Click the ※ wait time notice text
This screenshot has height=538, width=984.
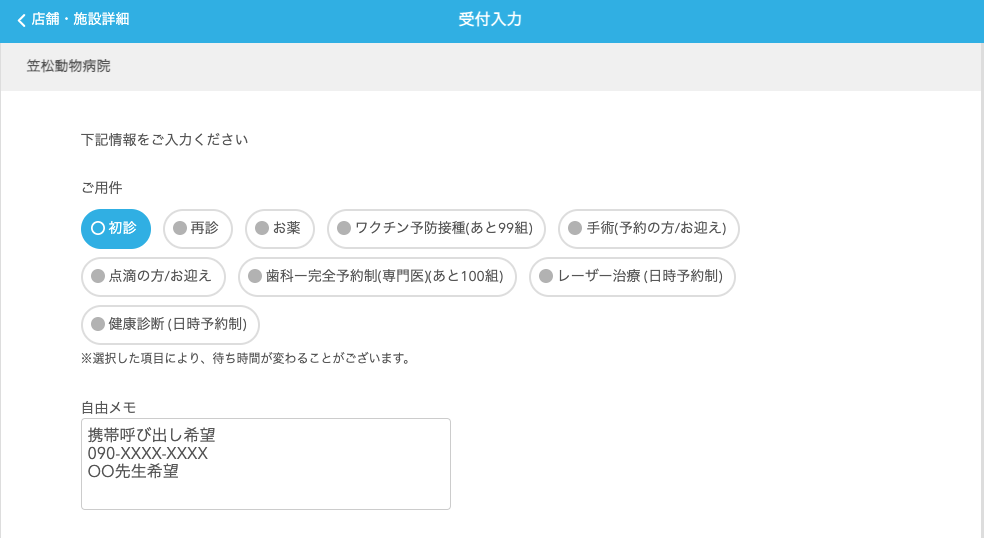point(246,358)
